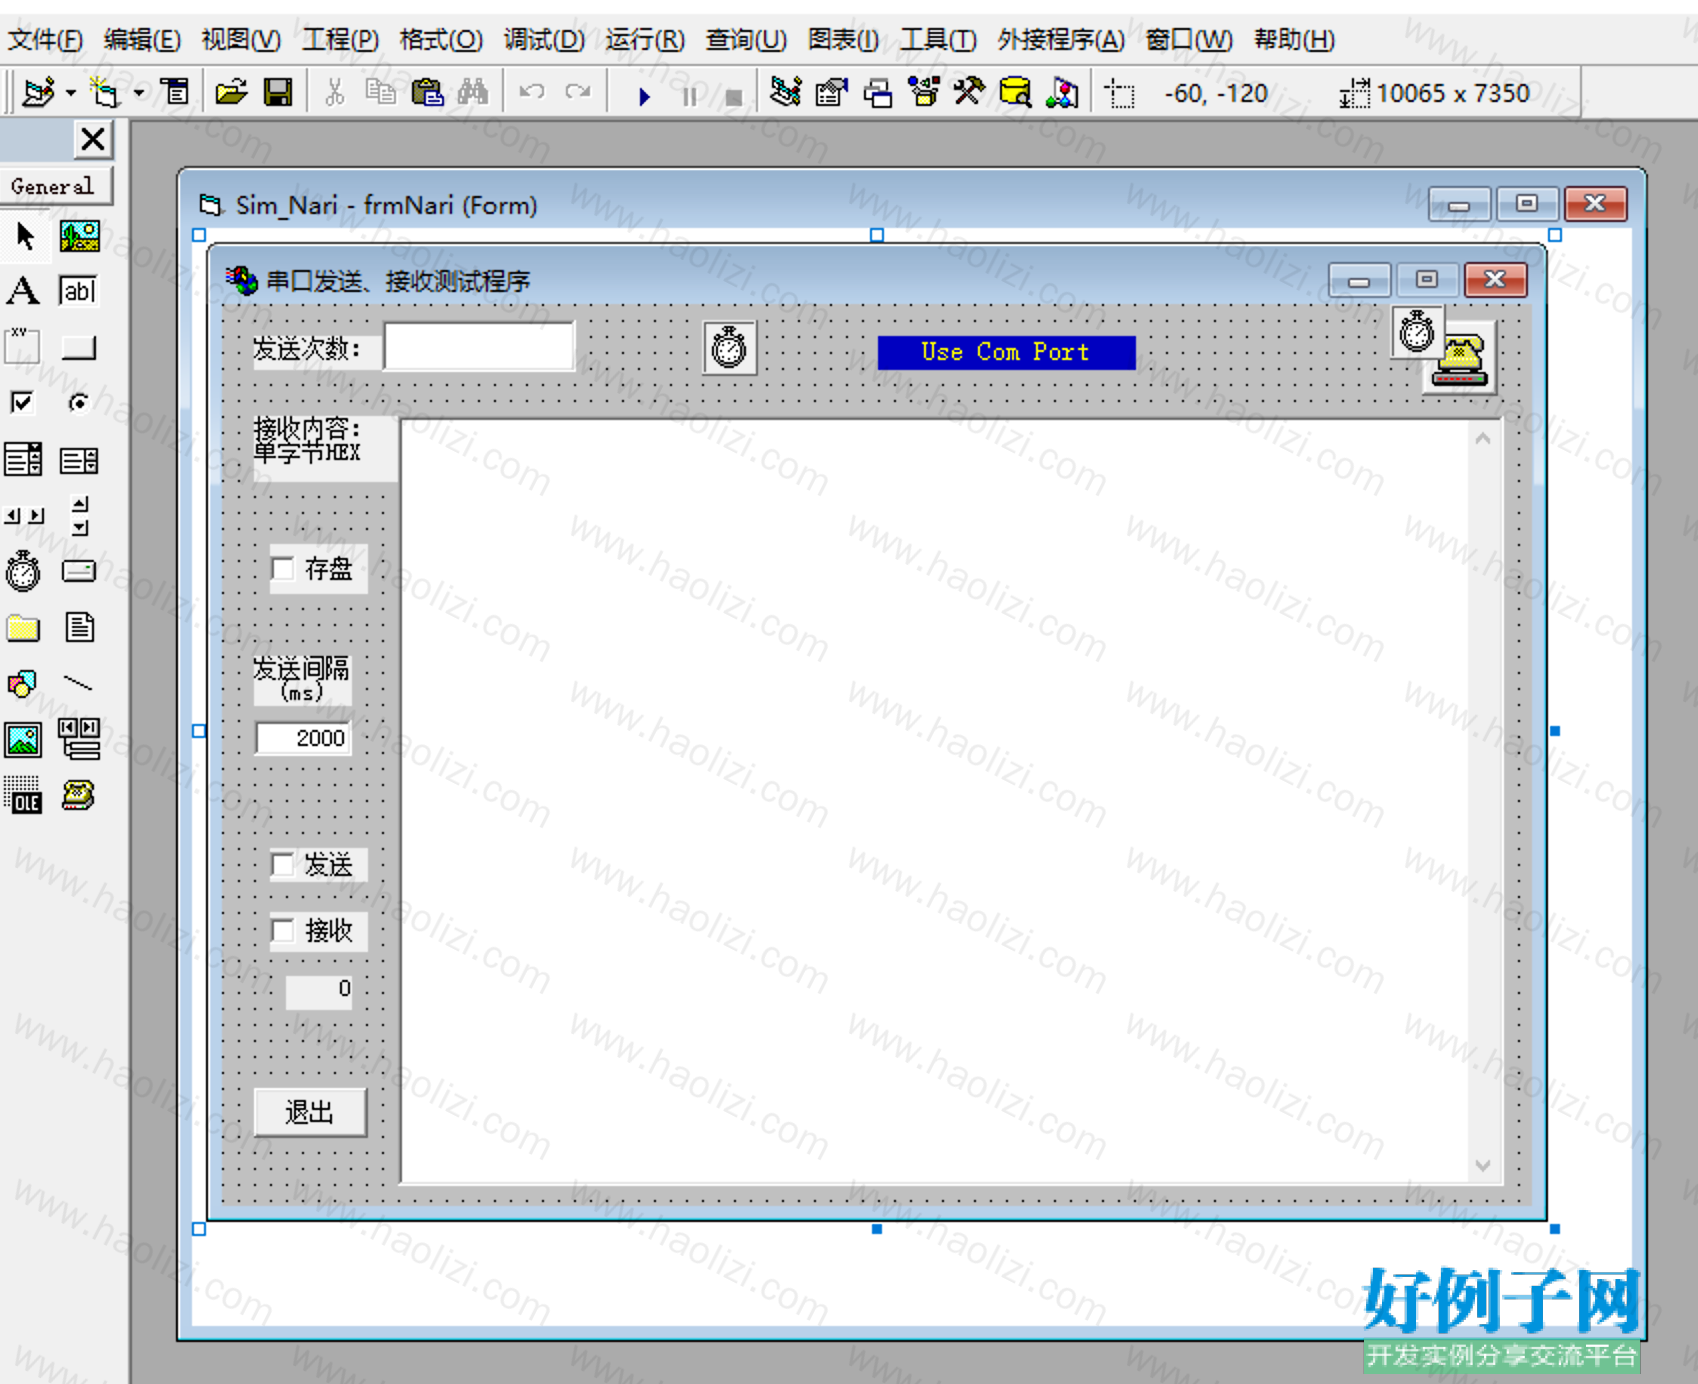Viewport: 1698px width, 1384px height.
Task: Expand the Add Form dropdown arrow
Action: [x=138, y=93]
